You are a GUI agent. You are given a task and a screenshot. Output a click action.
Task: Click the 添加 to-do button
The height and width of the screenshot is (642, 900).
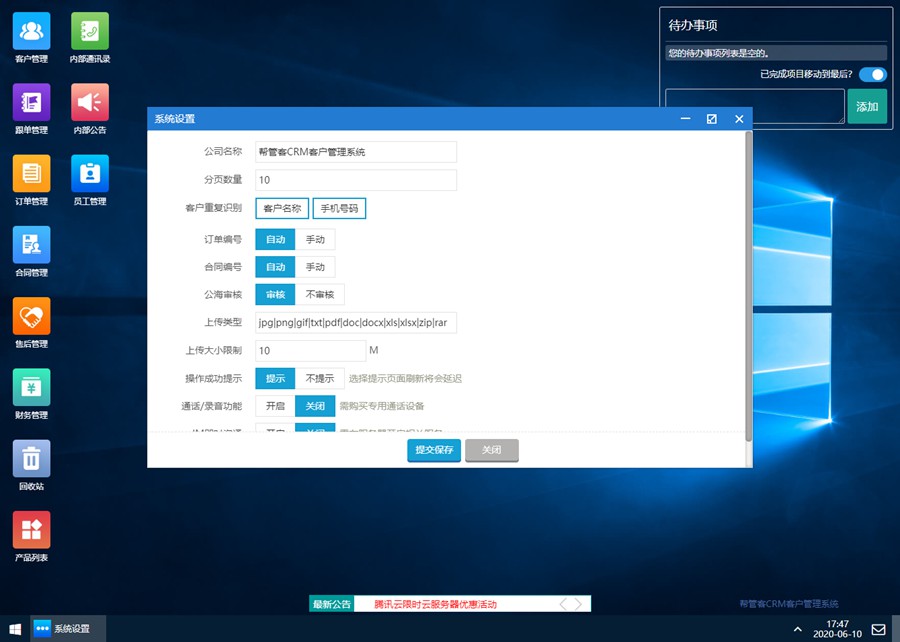(x=867, y=106)
